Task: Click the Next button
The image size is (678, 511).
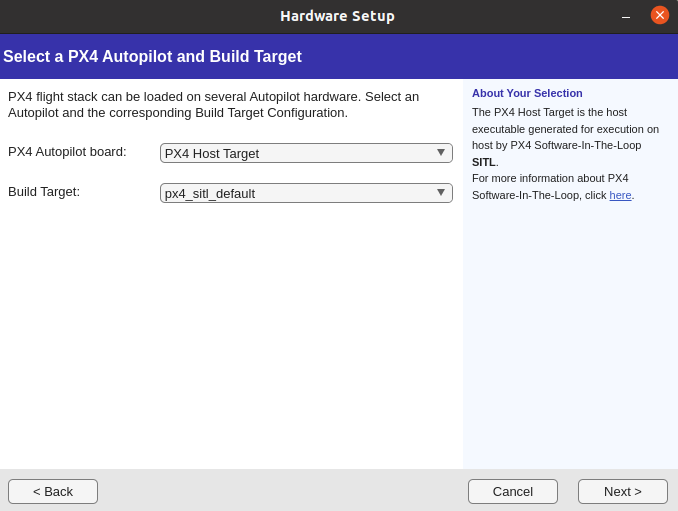Action: [x=623, y=492]
